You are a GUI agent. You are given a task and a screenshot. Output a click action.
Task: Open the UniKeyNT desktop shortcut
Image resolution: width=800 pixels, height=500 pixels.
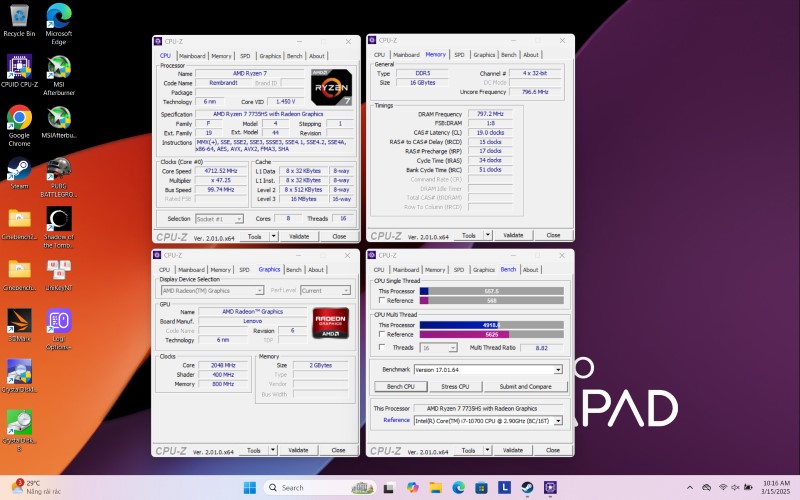tap(59, 275)
